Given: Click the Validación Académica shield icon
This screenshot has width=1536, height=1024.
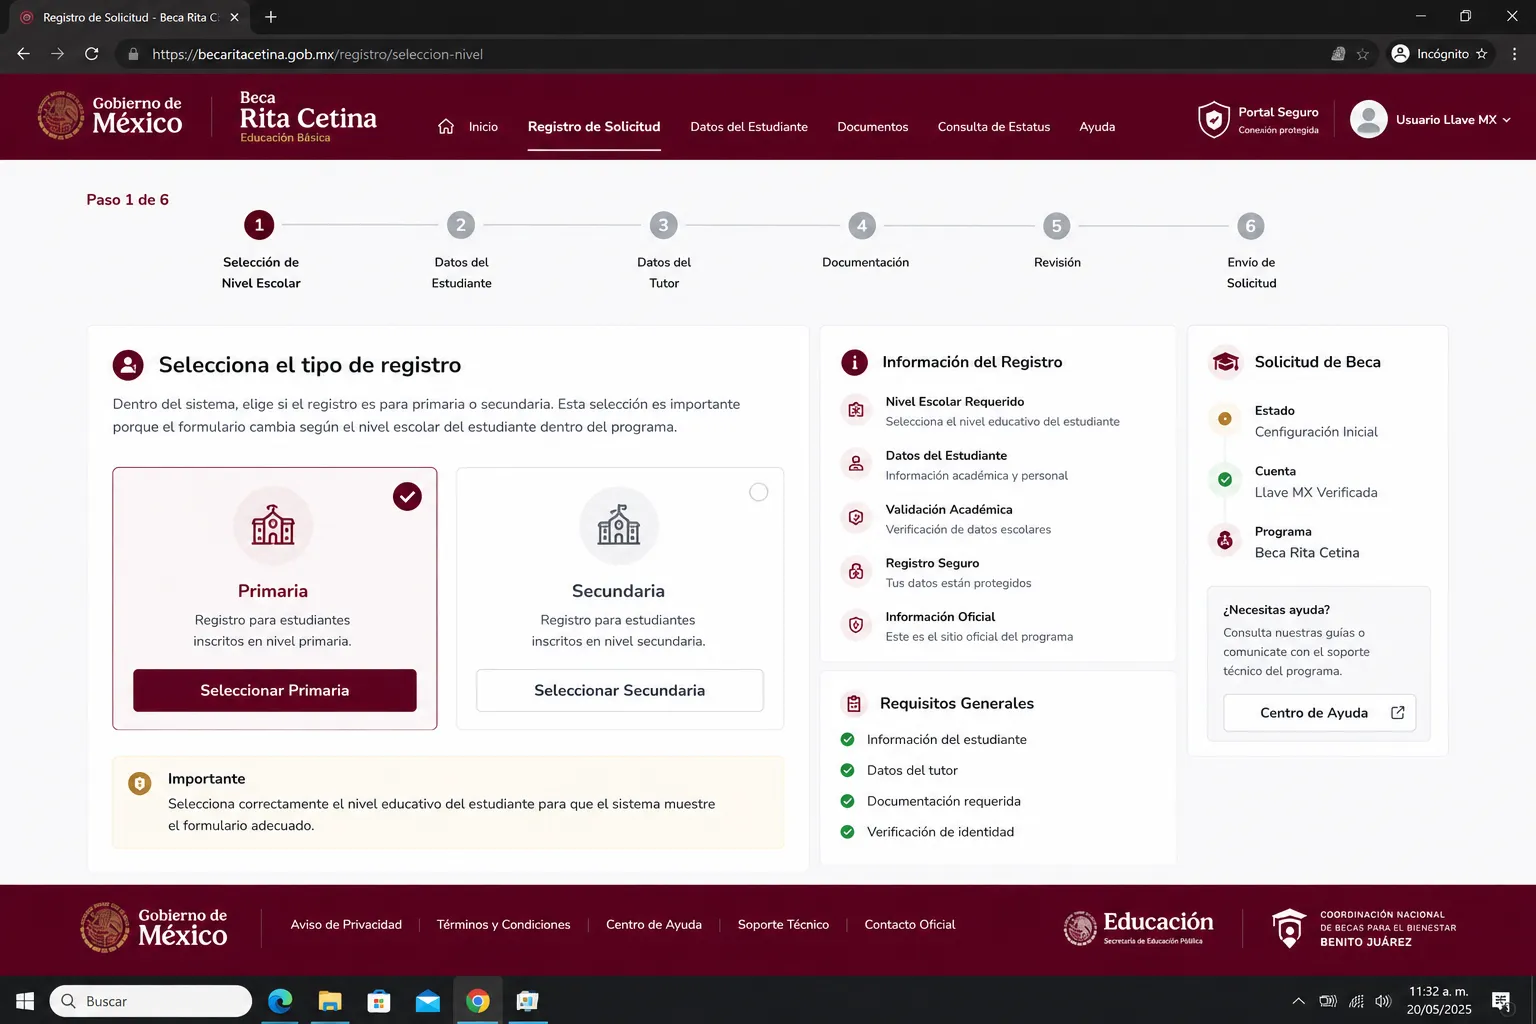Looking at the screenshot, I should click(x=856, y=518).
